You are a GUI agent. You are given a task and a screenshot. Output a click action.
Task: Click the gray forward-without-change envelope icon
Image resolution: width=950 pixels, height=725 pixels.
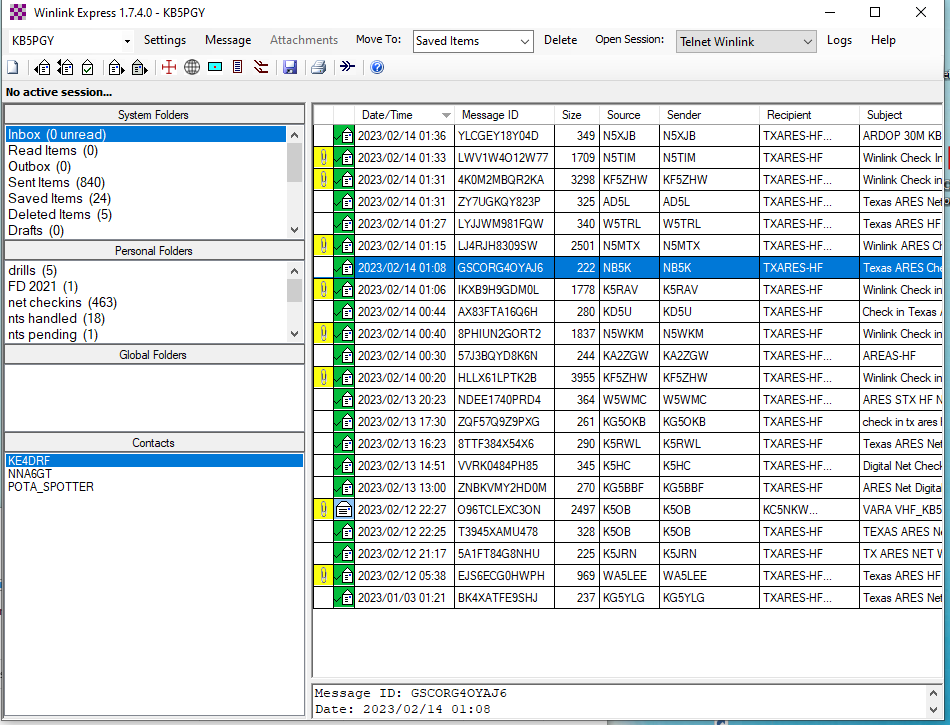pos(140,67)
